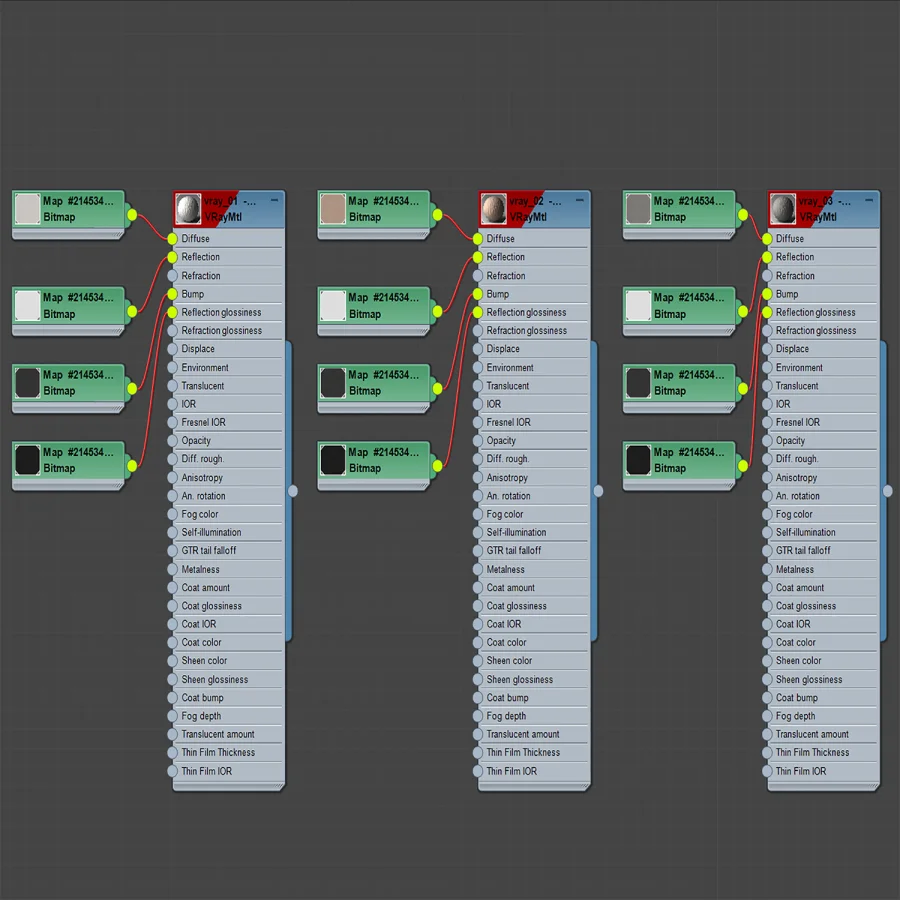Click the Bump input socket on vray_03
The width and height of the screenshot is (900, 900).
[767, 294]
